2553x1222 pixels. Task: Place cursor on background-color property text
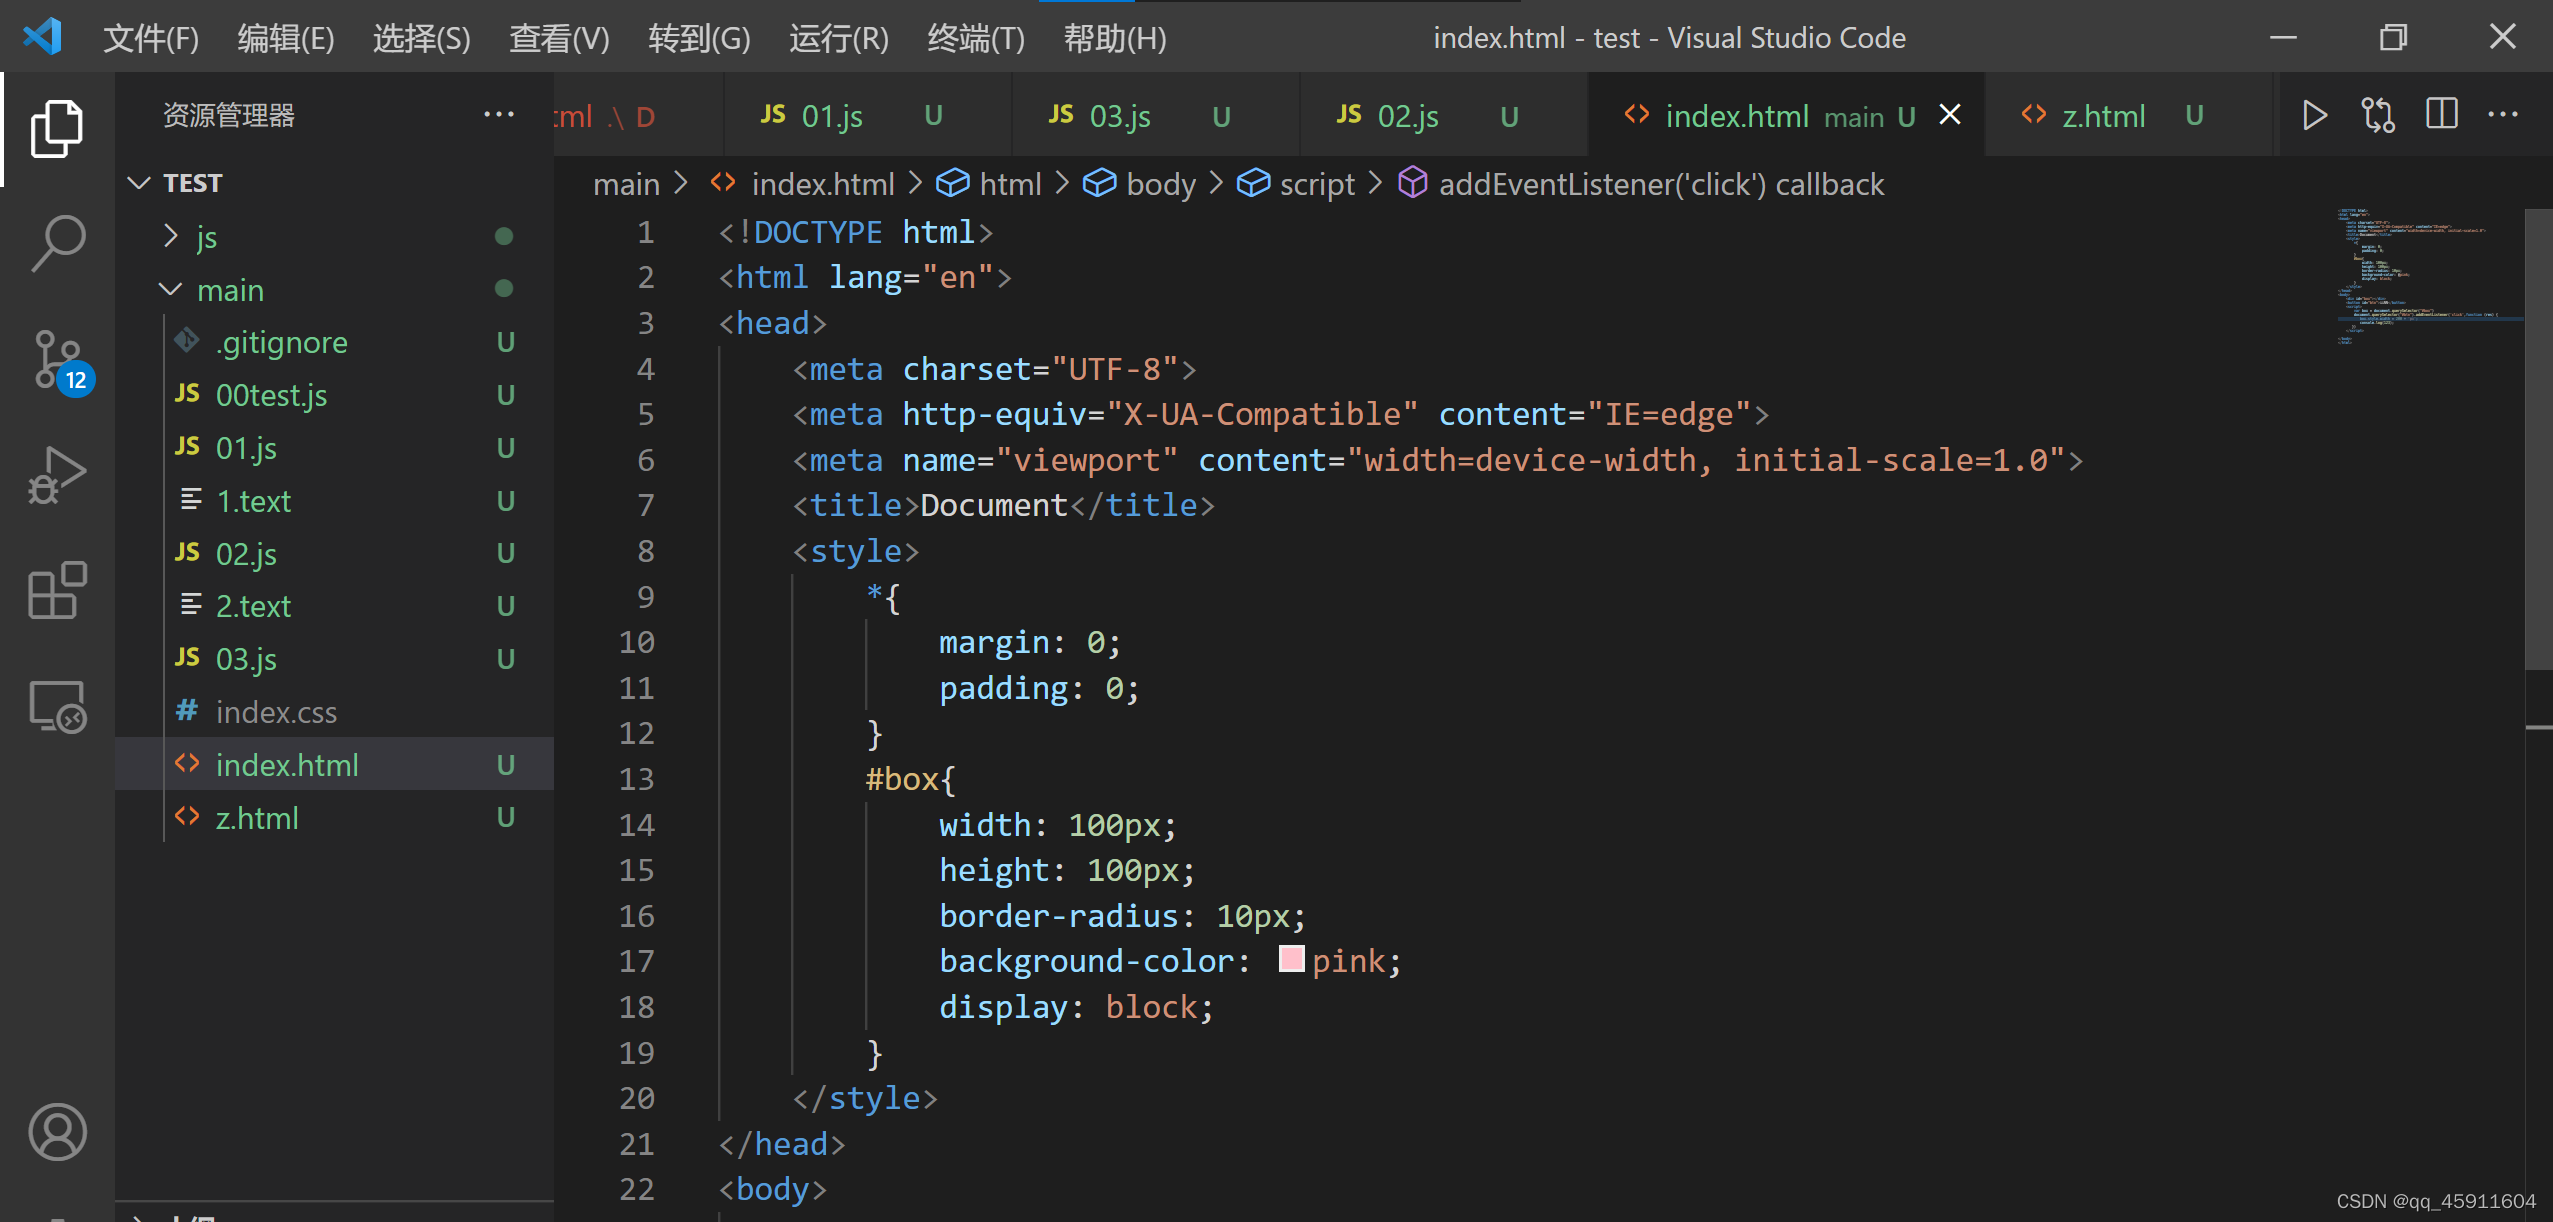[x=1086, y=961]
